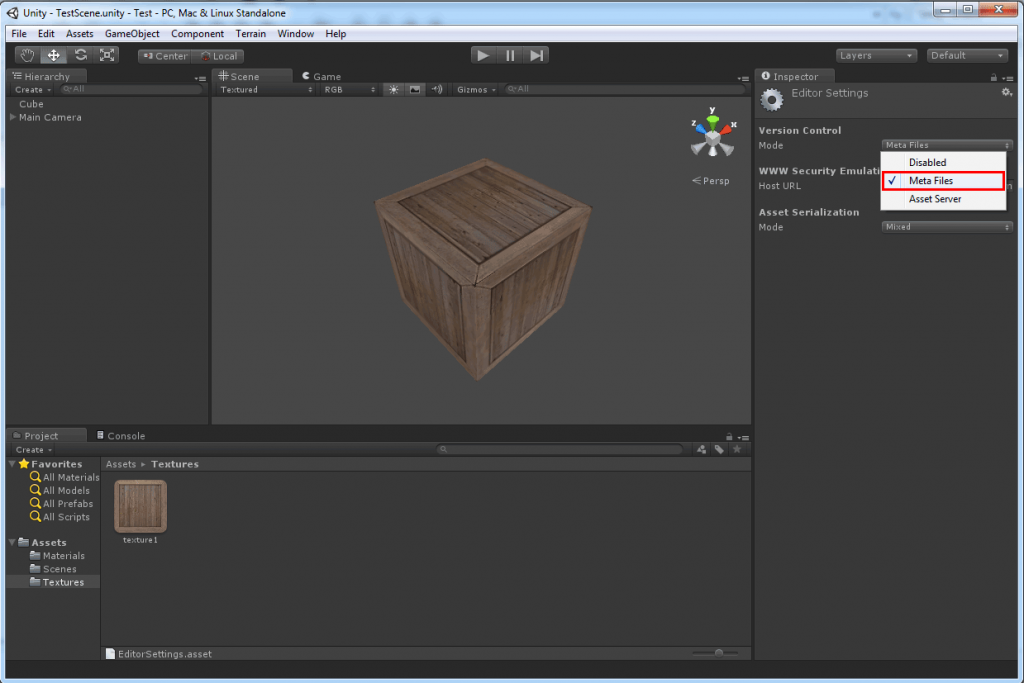Viewport: 1024px width, 683px height.
Task: Switch to the Console tab
Action: (x=121, y=436)
